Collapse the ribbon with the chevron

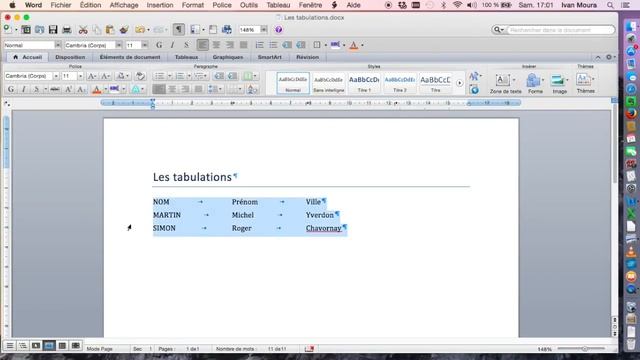pos(598,57)
